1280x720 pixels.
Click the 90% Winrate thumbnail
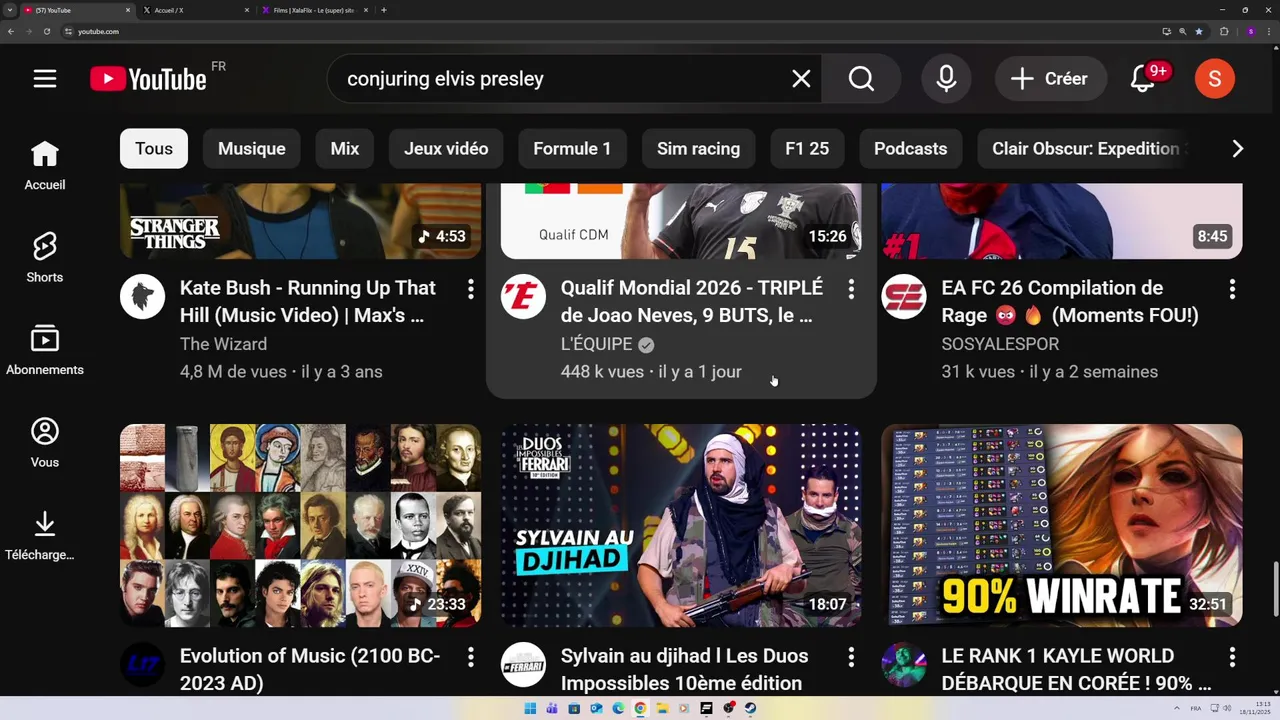point(1062,525)
